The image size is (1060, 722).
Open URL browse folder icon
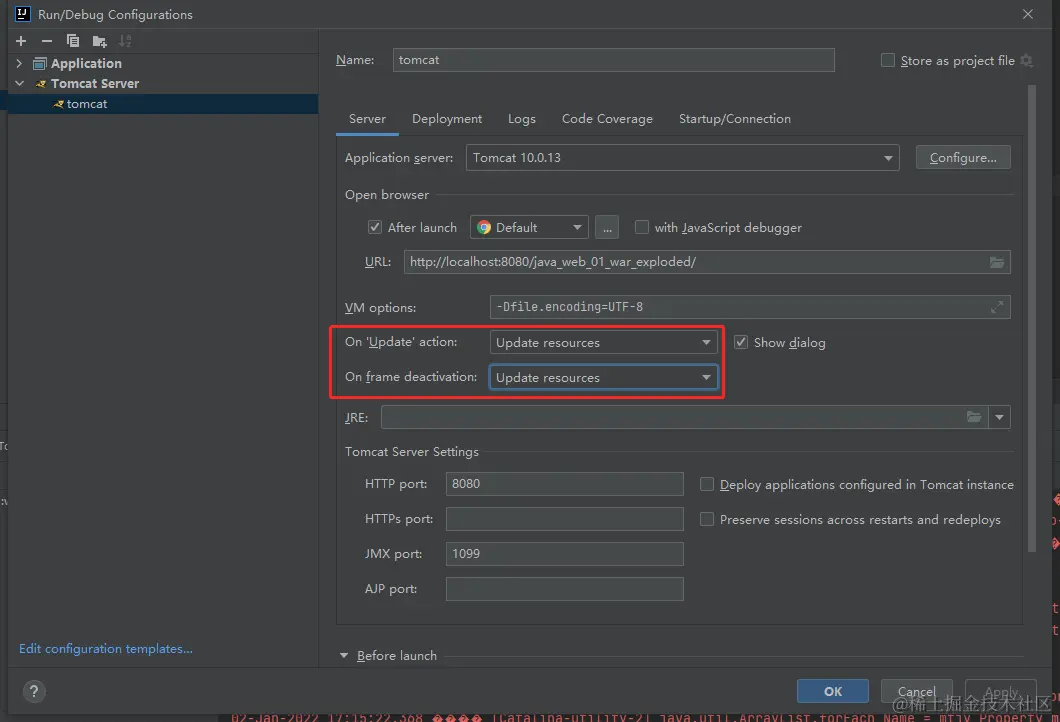(996, 262)
